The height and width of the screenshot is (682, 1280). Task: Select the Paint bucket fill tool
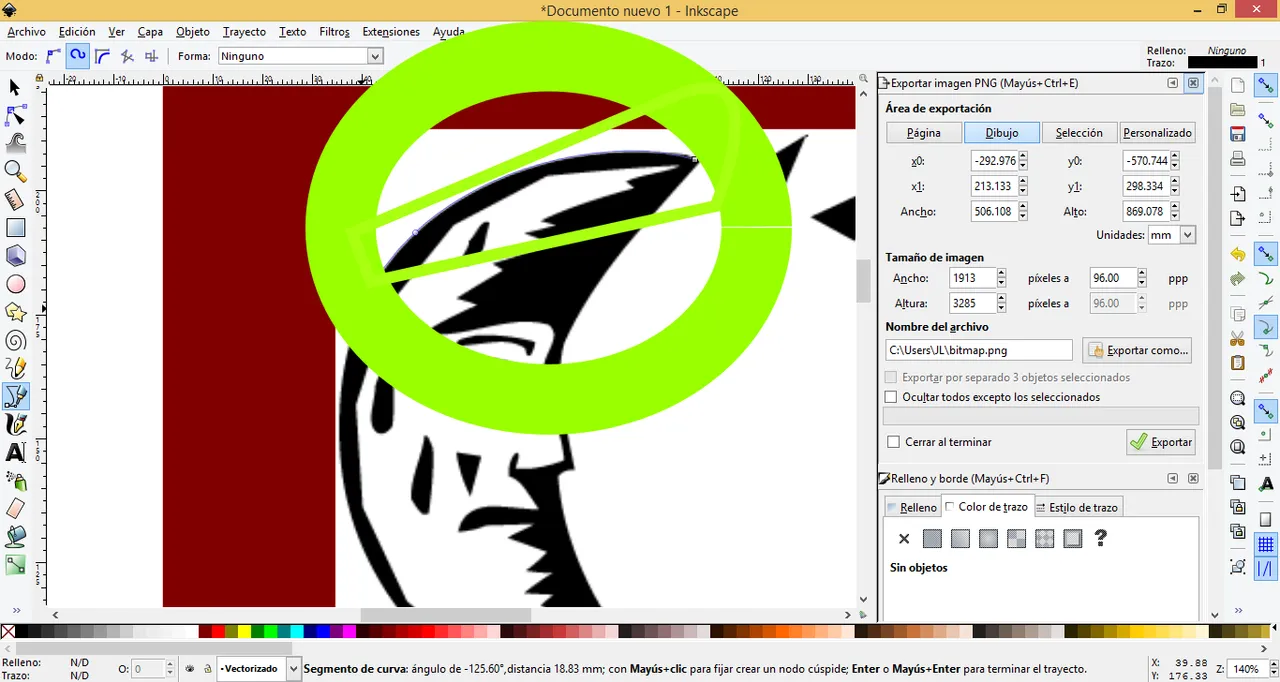point(15,537)
